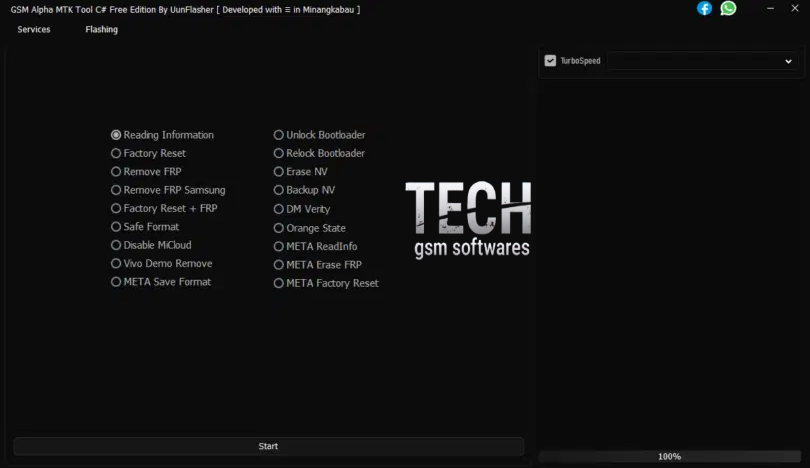Screen dimensions: 810x468
Task: Choose the Backup NV option
Action: [304, 190]
